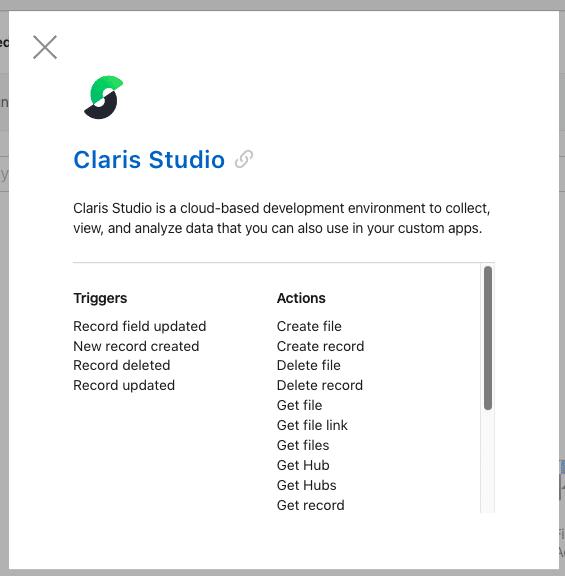This screenshot has width=565, height=576.
Task: Open the Claris Studio title link
Action: [149, 160]
